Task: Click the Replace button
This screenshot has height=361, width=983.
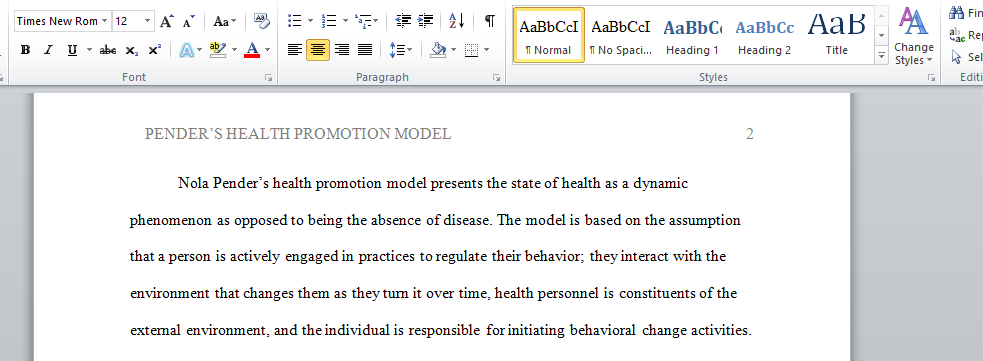Action: tap(965, 35)
